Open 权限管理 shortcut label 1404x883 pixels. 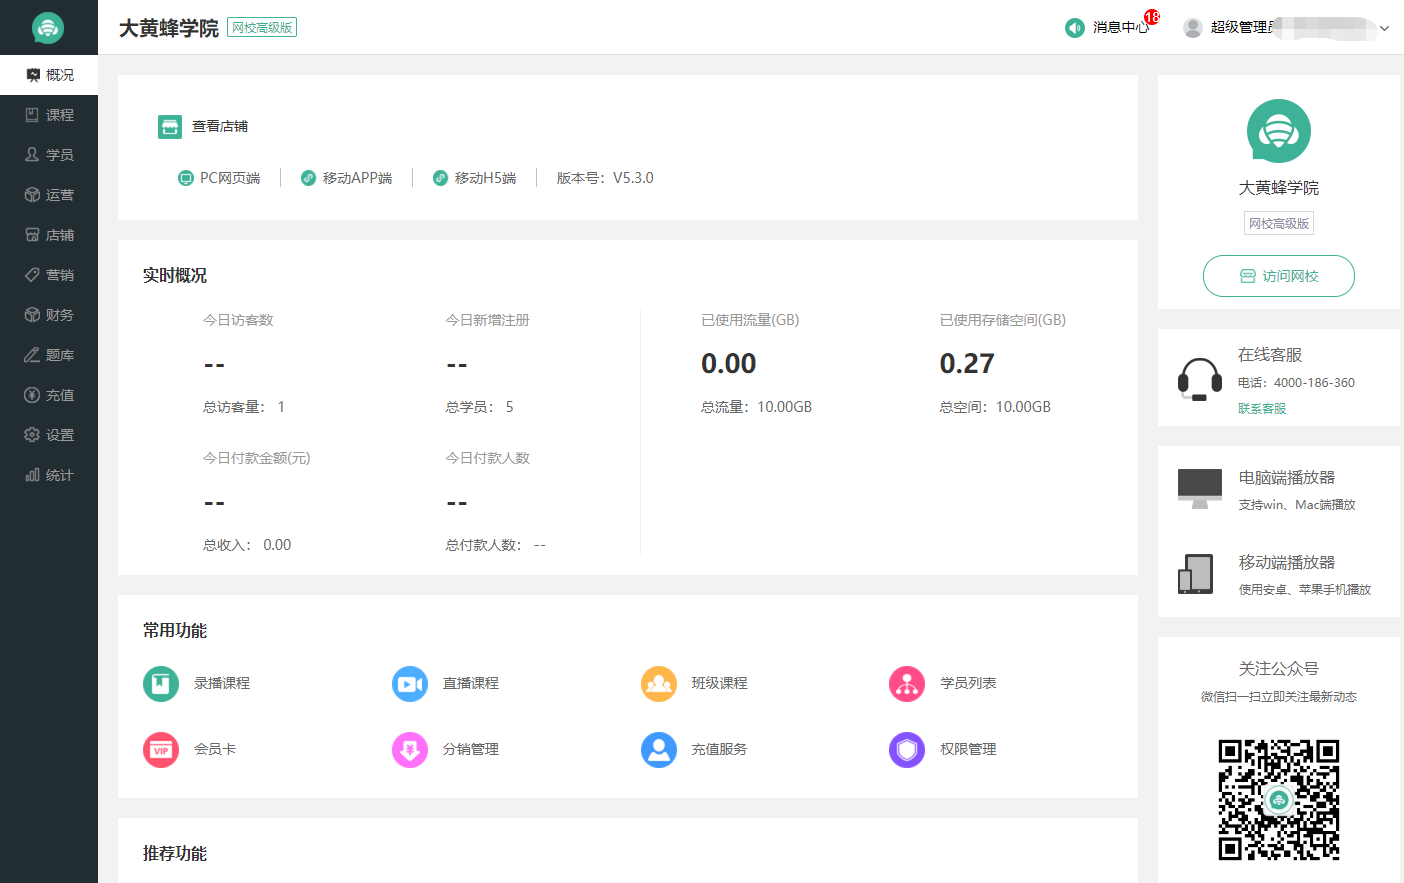tap(968, 749)
